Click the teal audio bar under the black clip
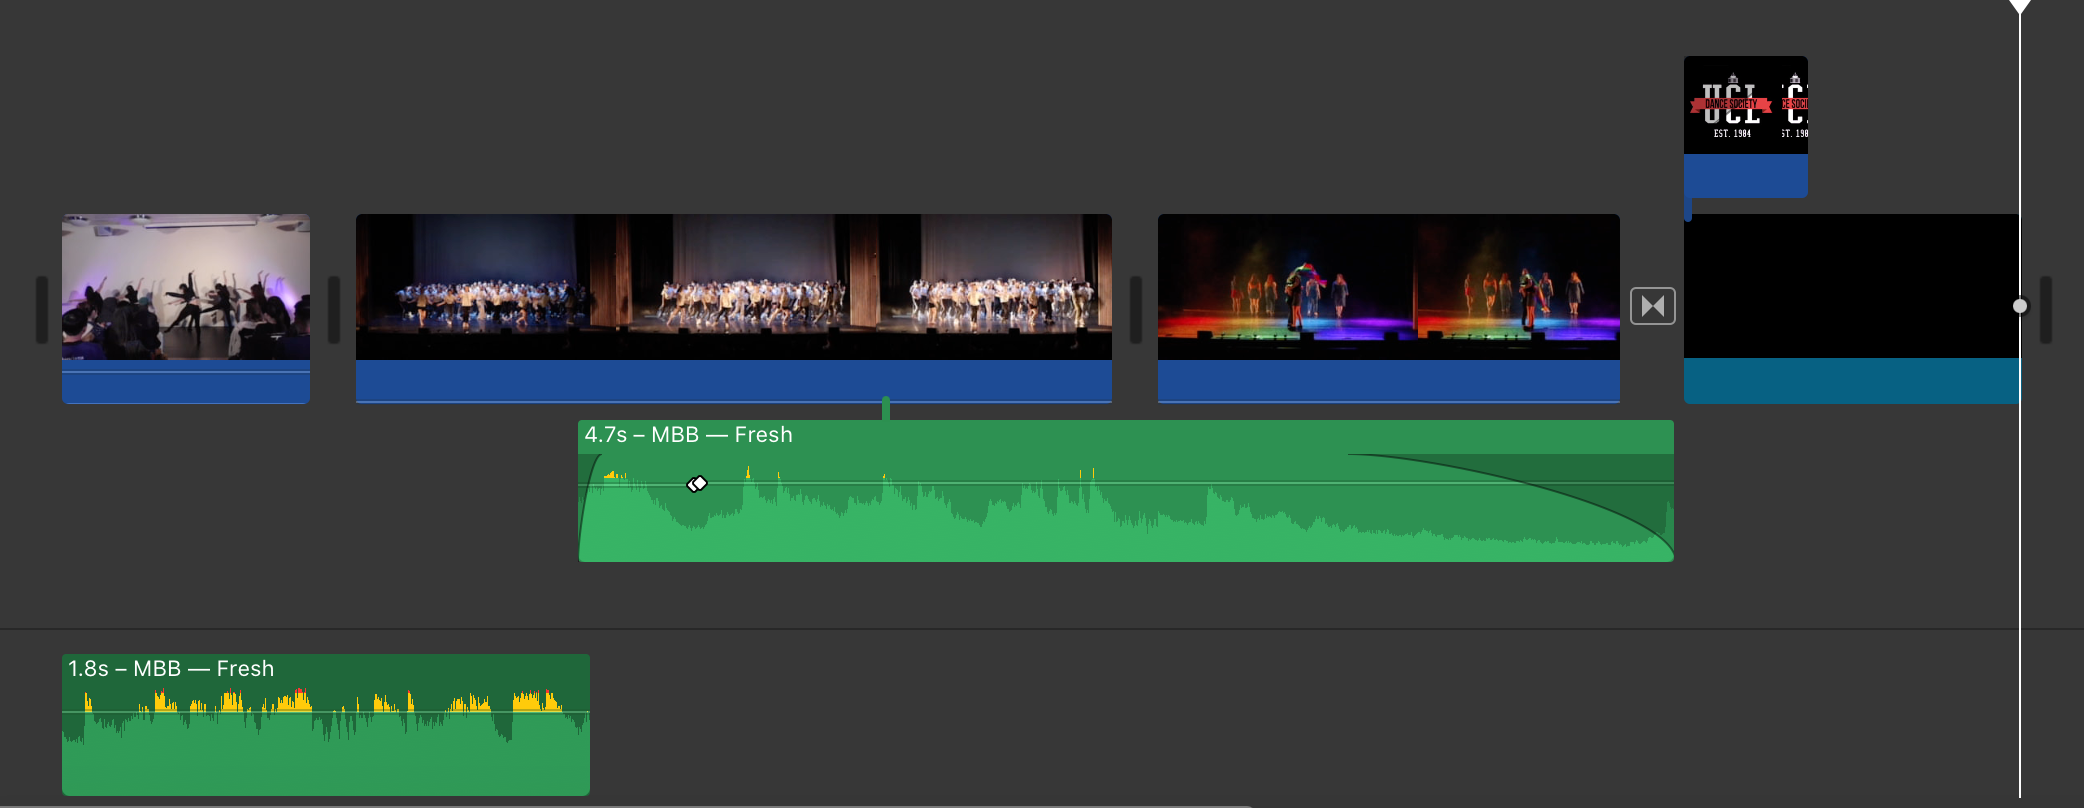Image resolution: width=2084 pixels, height=808 pixels. [x=1850, y=381]
